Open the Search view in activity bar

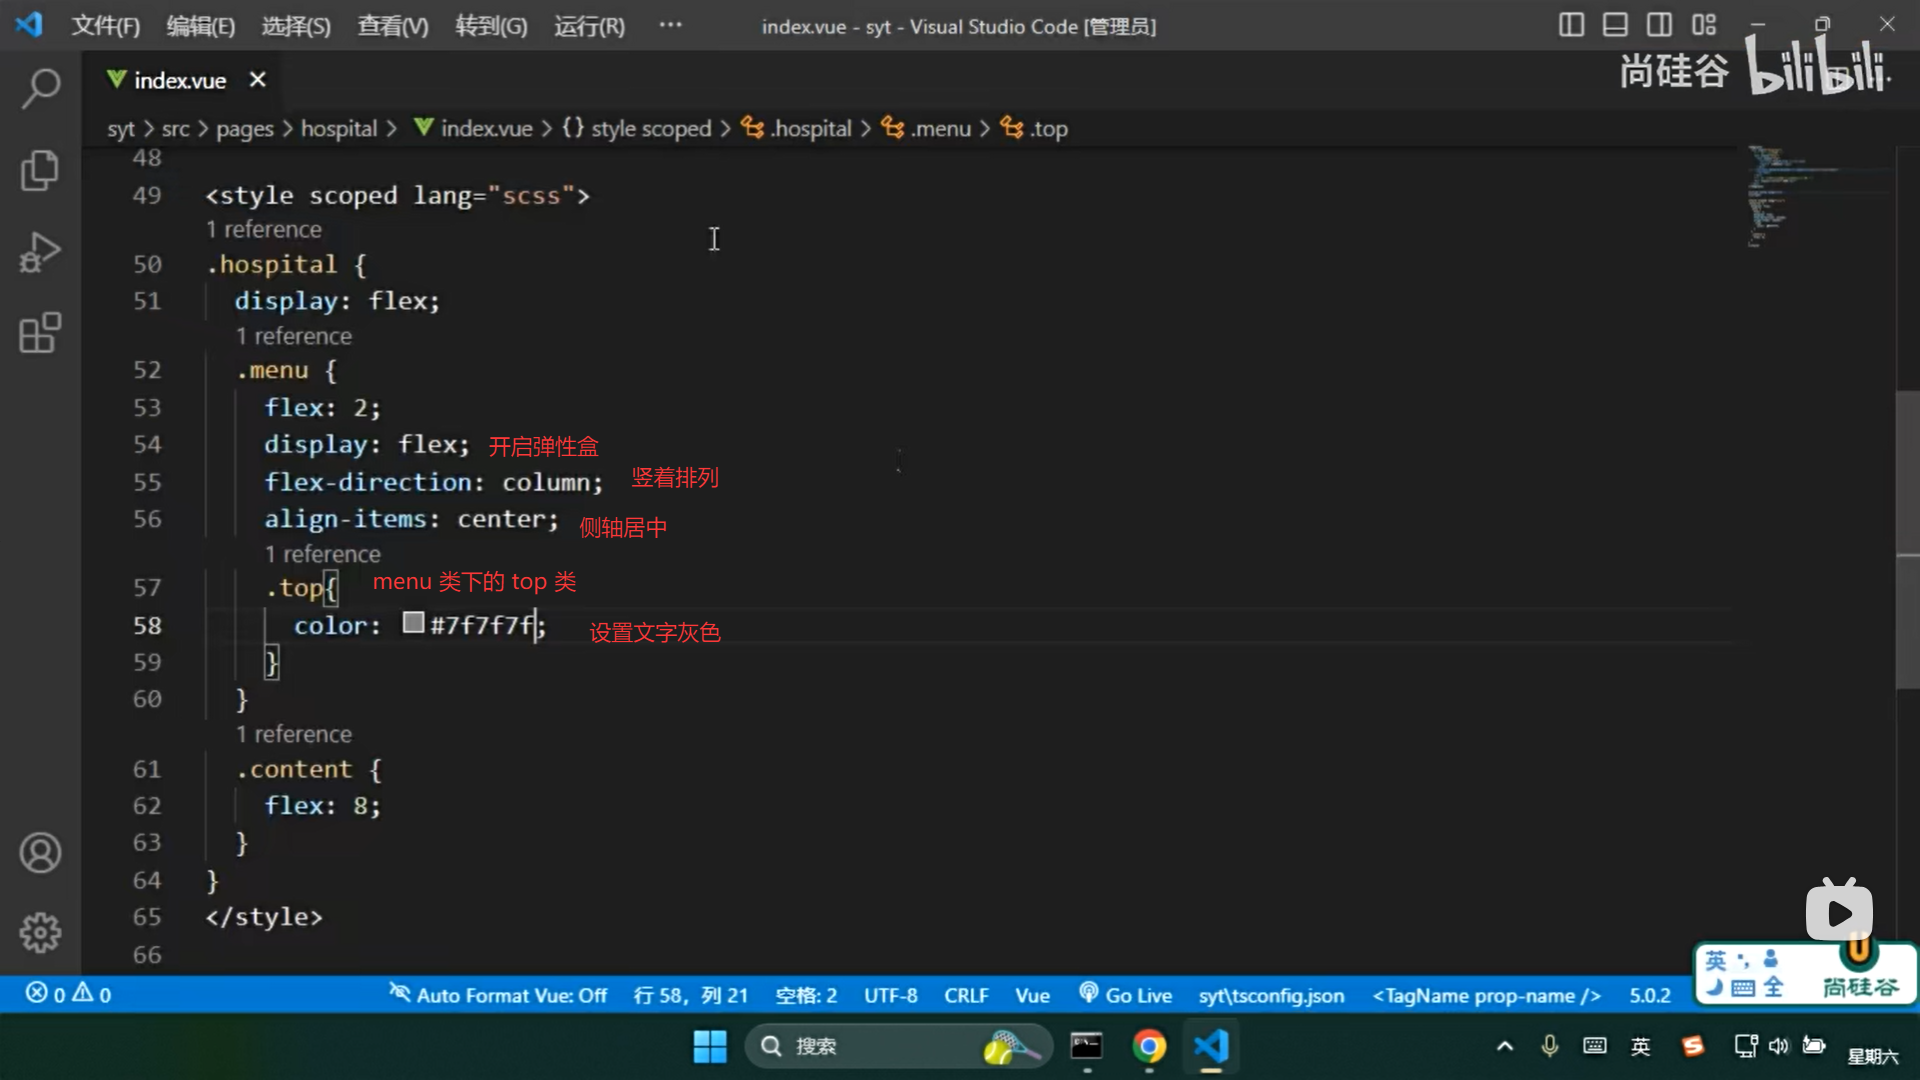(40, 88)
